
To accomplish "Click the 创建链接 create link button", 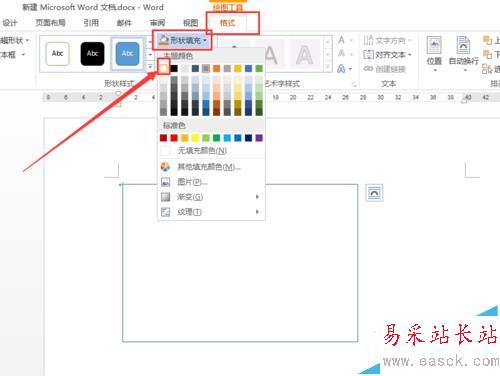I will 384,69.
